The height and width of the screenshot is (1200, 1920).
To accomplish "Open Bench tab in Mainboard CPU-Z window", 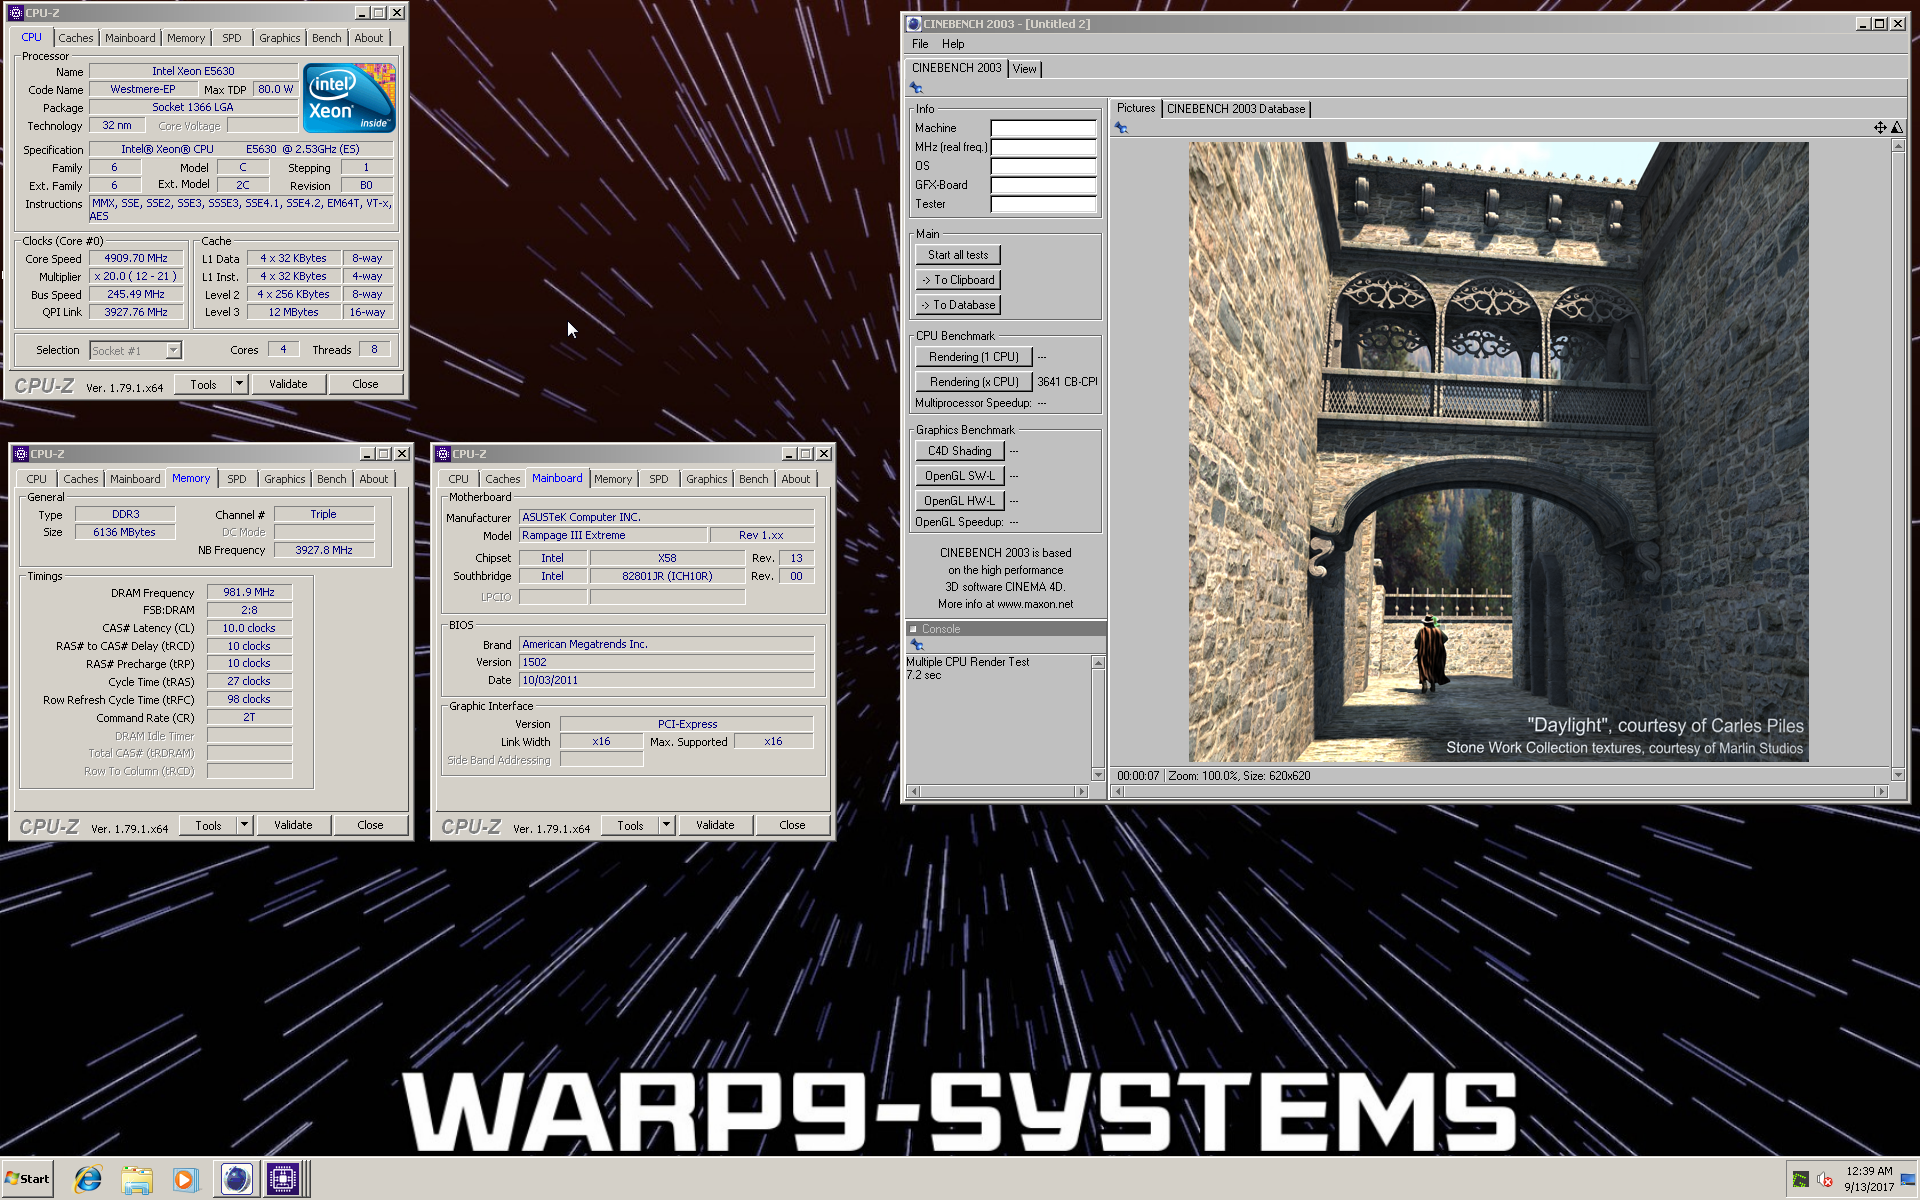I will (x=754, y=479).
